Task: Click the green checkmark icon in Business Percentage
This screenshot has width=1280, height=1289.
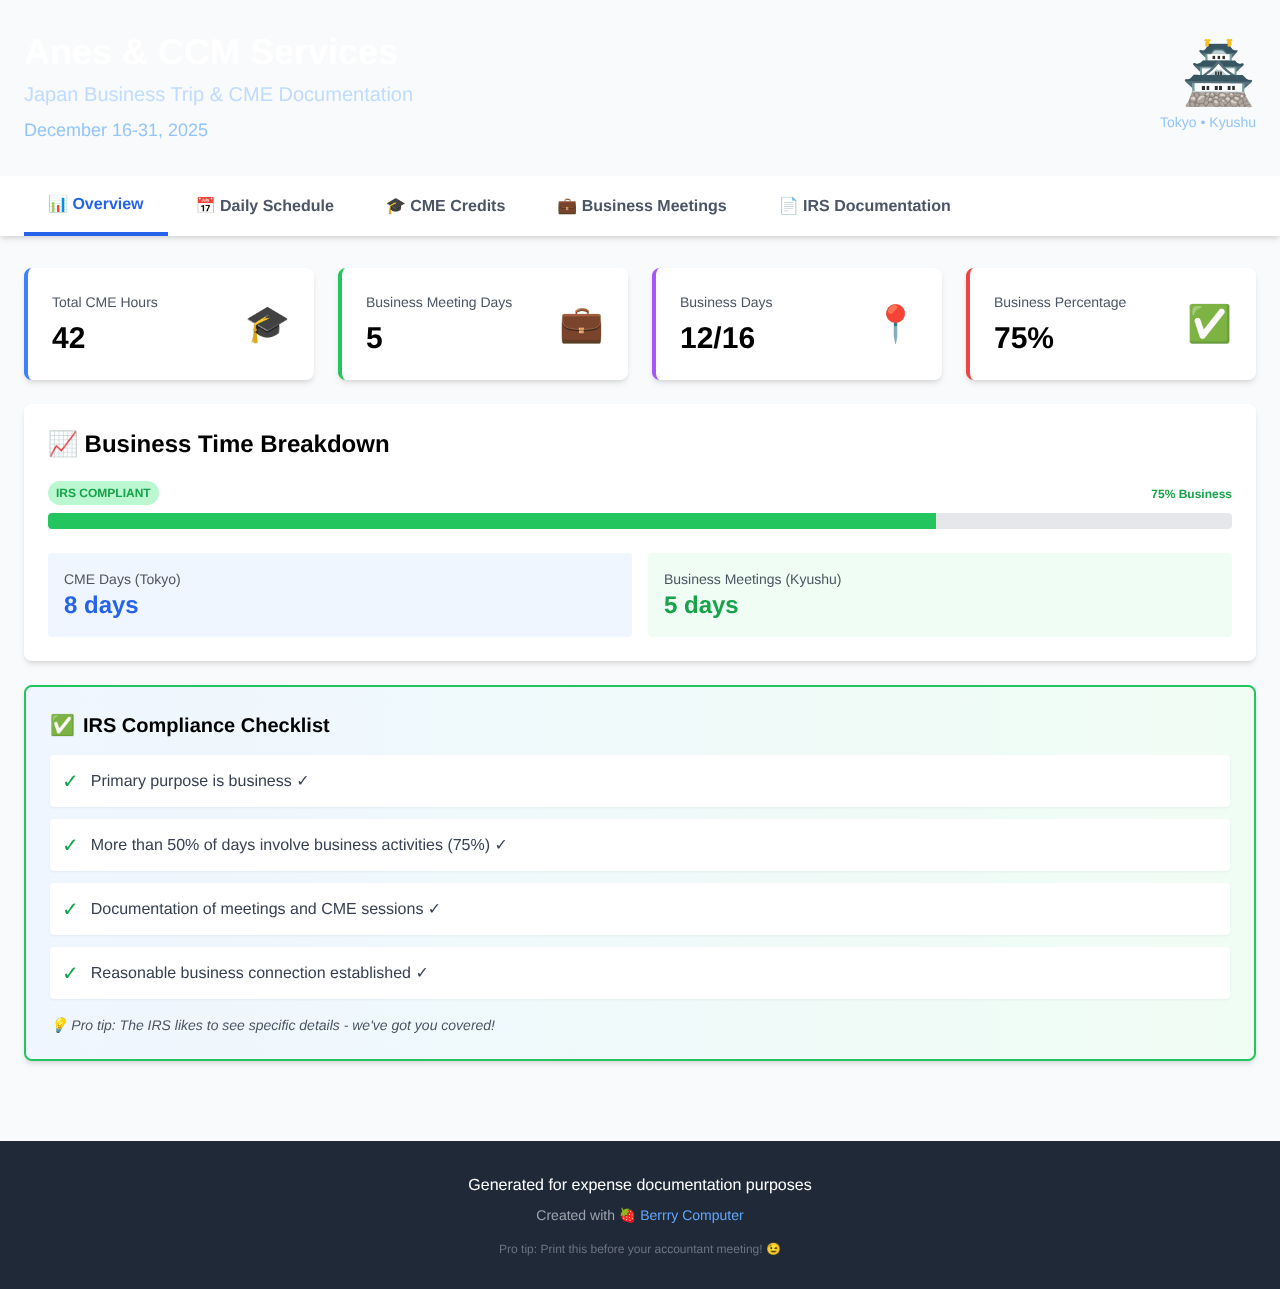Action: click(x=1209, y=324)
